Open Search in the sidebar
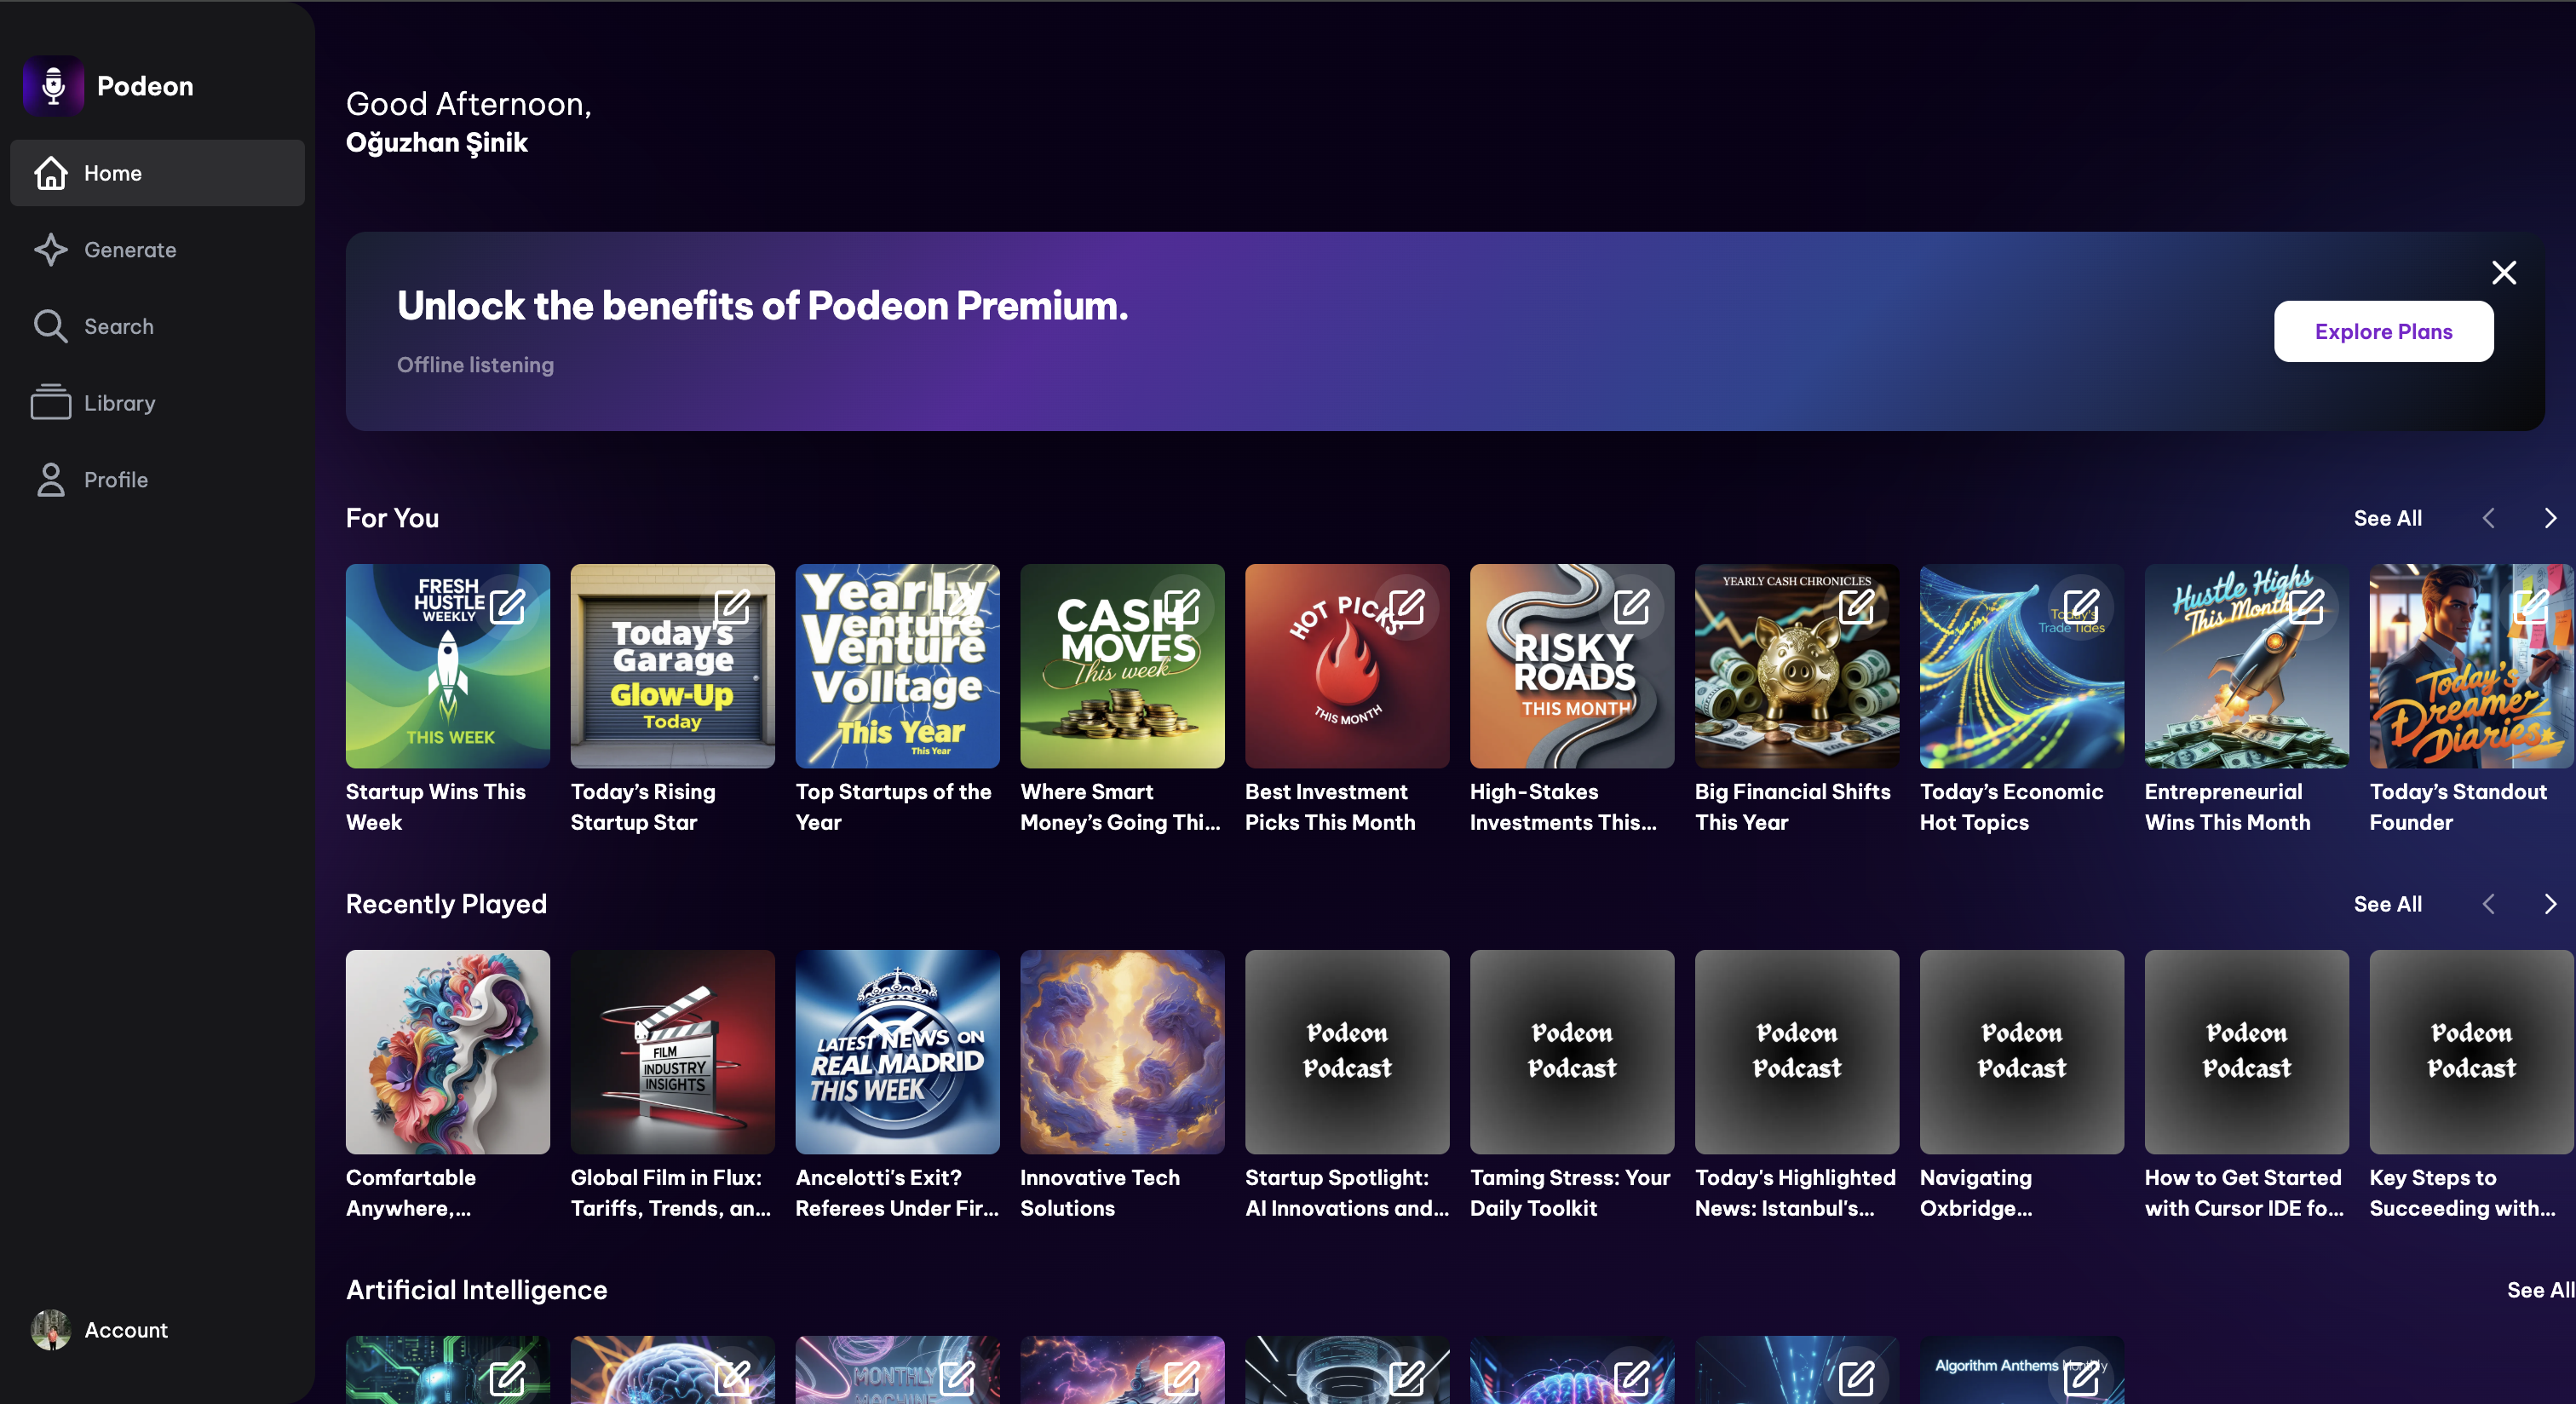Viewport: 2576px width, 1404px height. (x=118, y=326)
